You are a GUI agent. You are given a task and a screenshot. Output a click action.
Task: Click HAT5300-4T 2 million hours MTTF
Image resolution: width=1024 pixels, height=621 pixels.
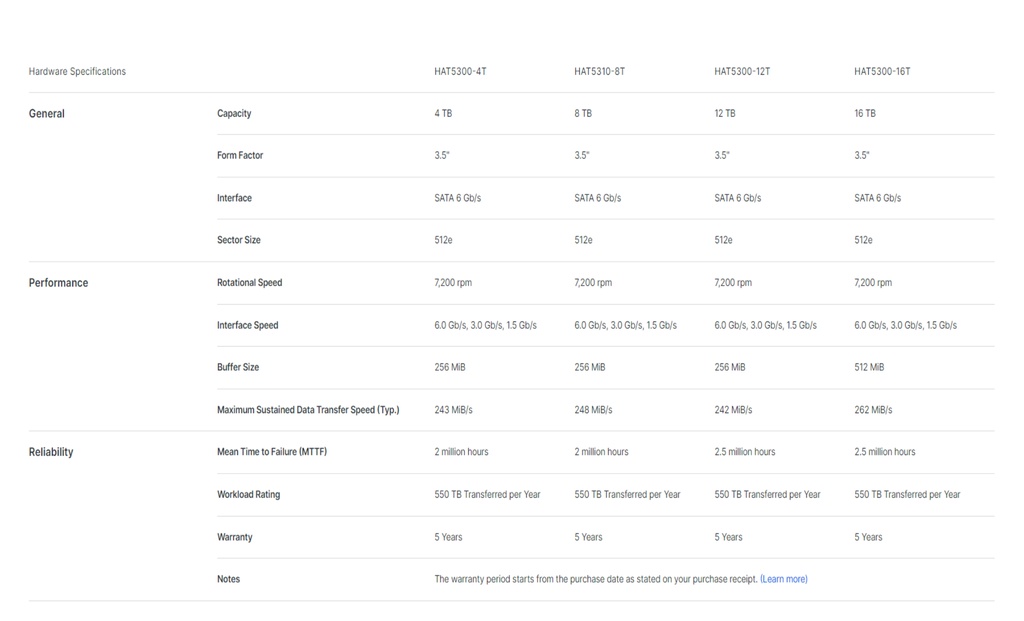point(461,452)
